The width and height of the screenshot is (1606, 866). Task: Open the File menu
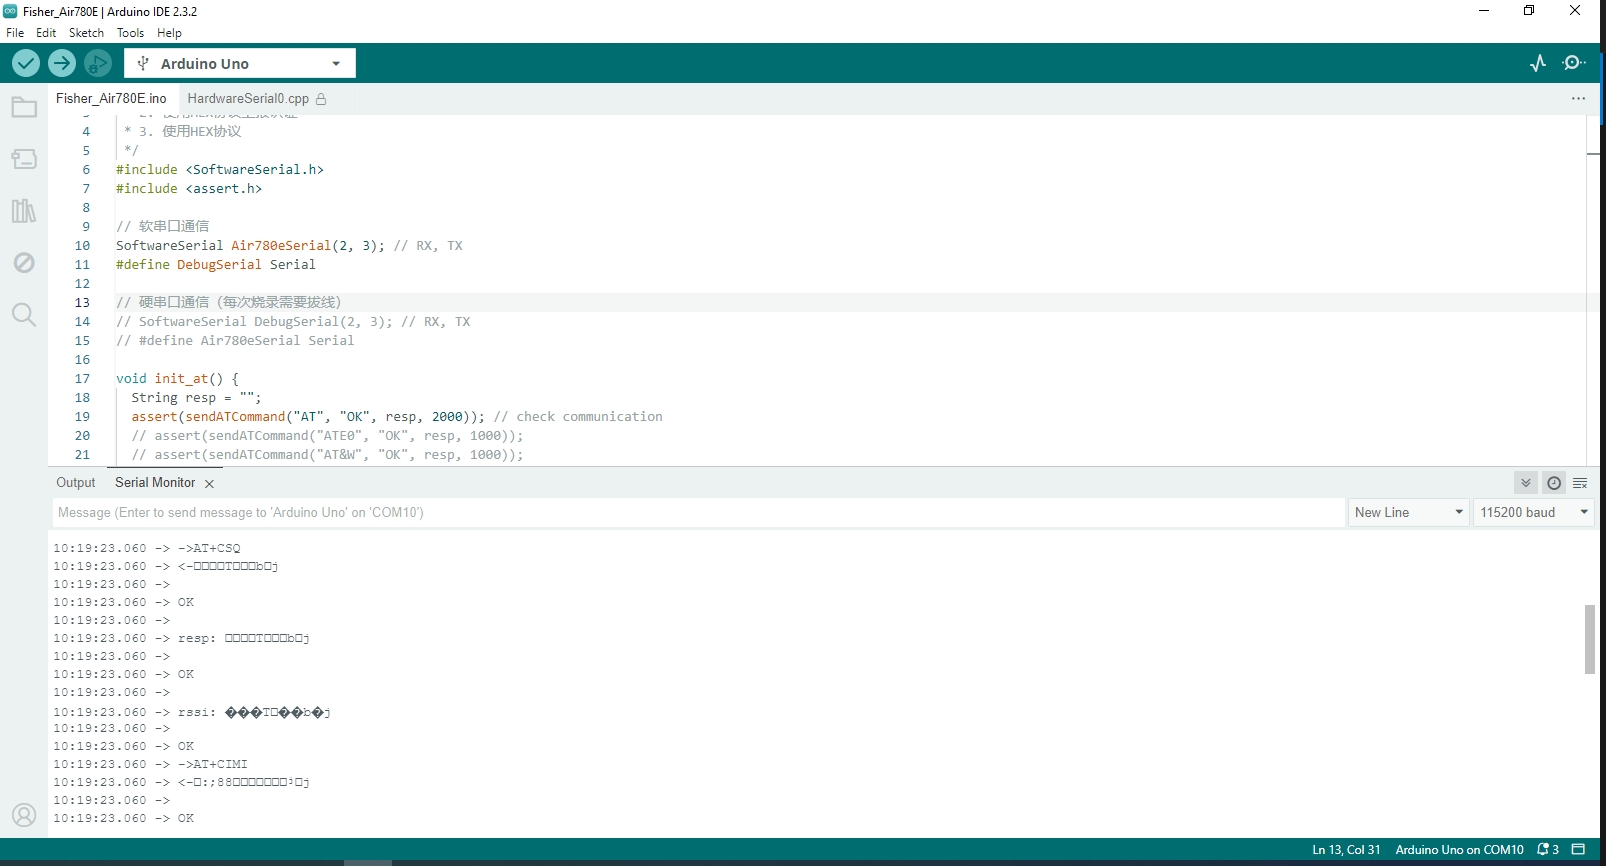(x=15, y=33)
